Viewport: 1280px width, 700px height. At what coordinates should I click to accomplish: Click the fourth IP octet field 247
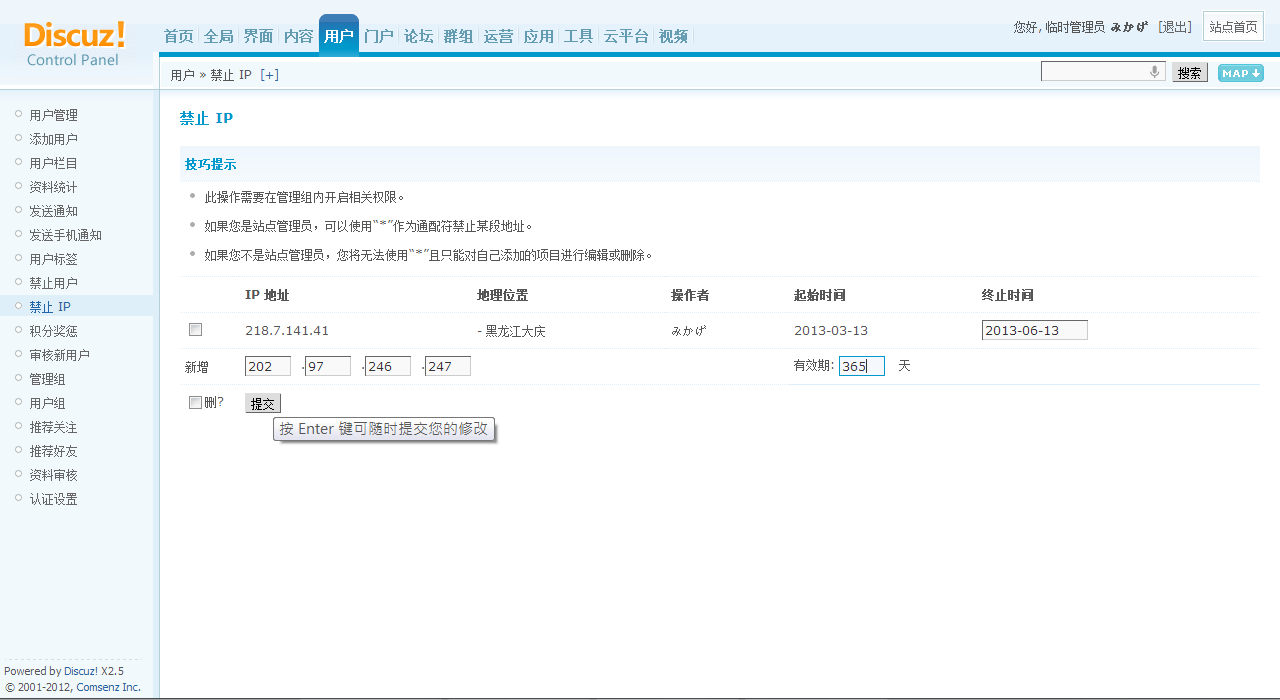pos(448,366)
